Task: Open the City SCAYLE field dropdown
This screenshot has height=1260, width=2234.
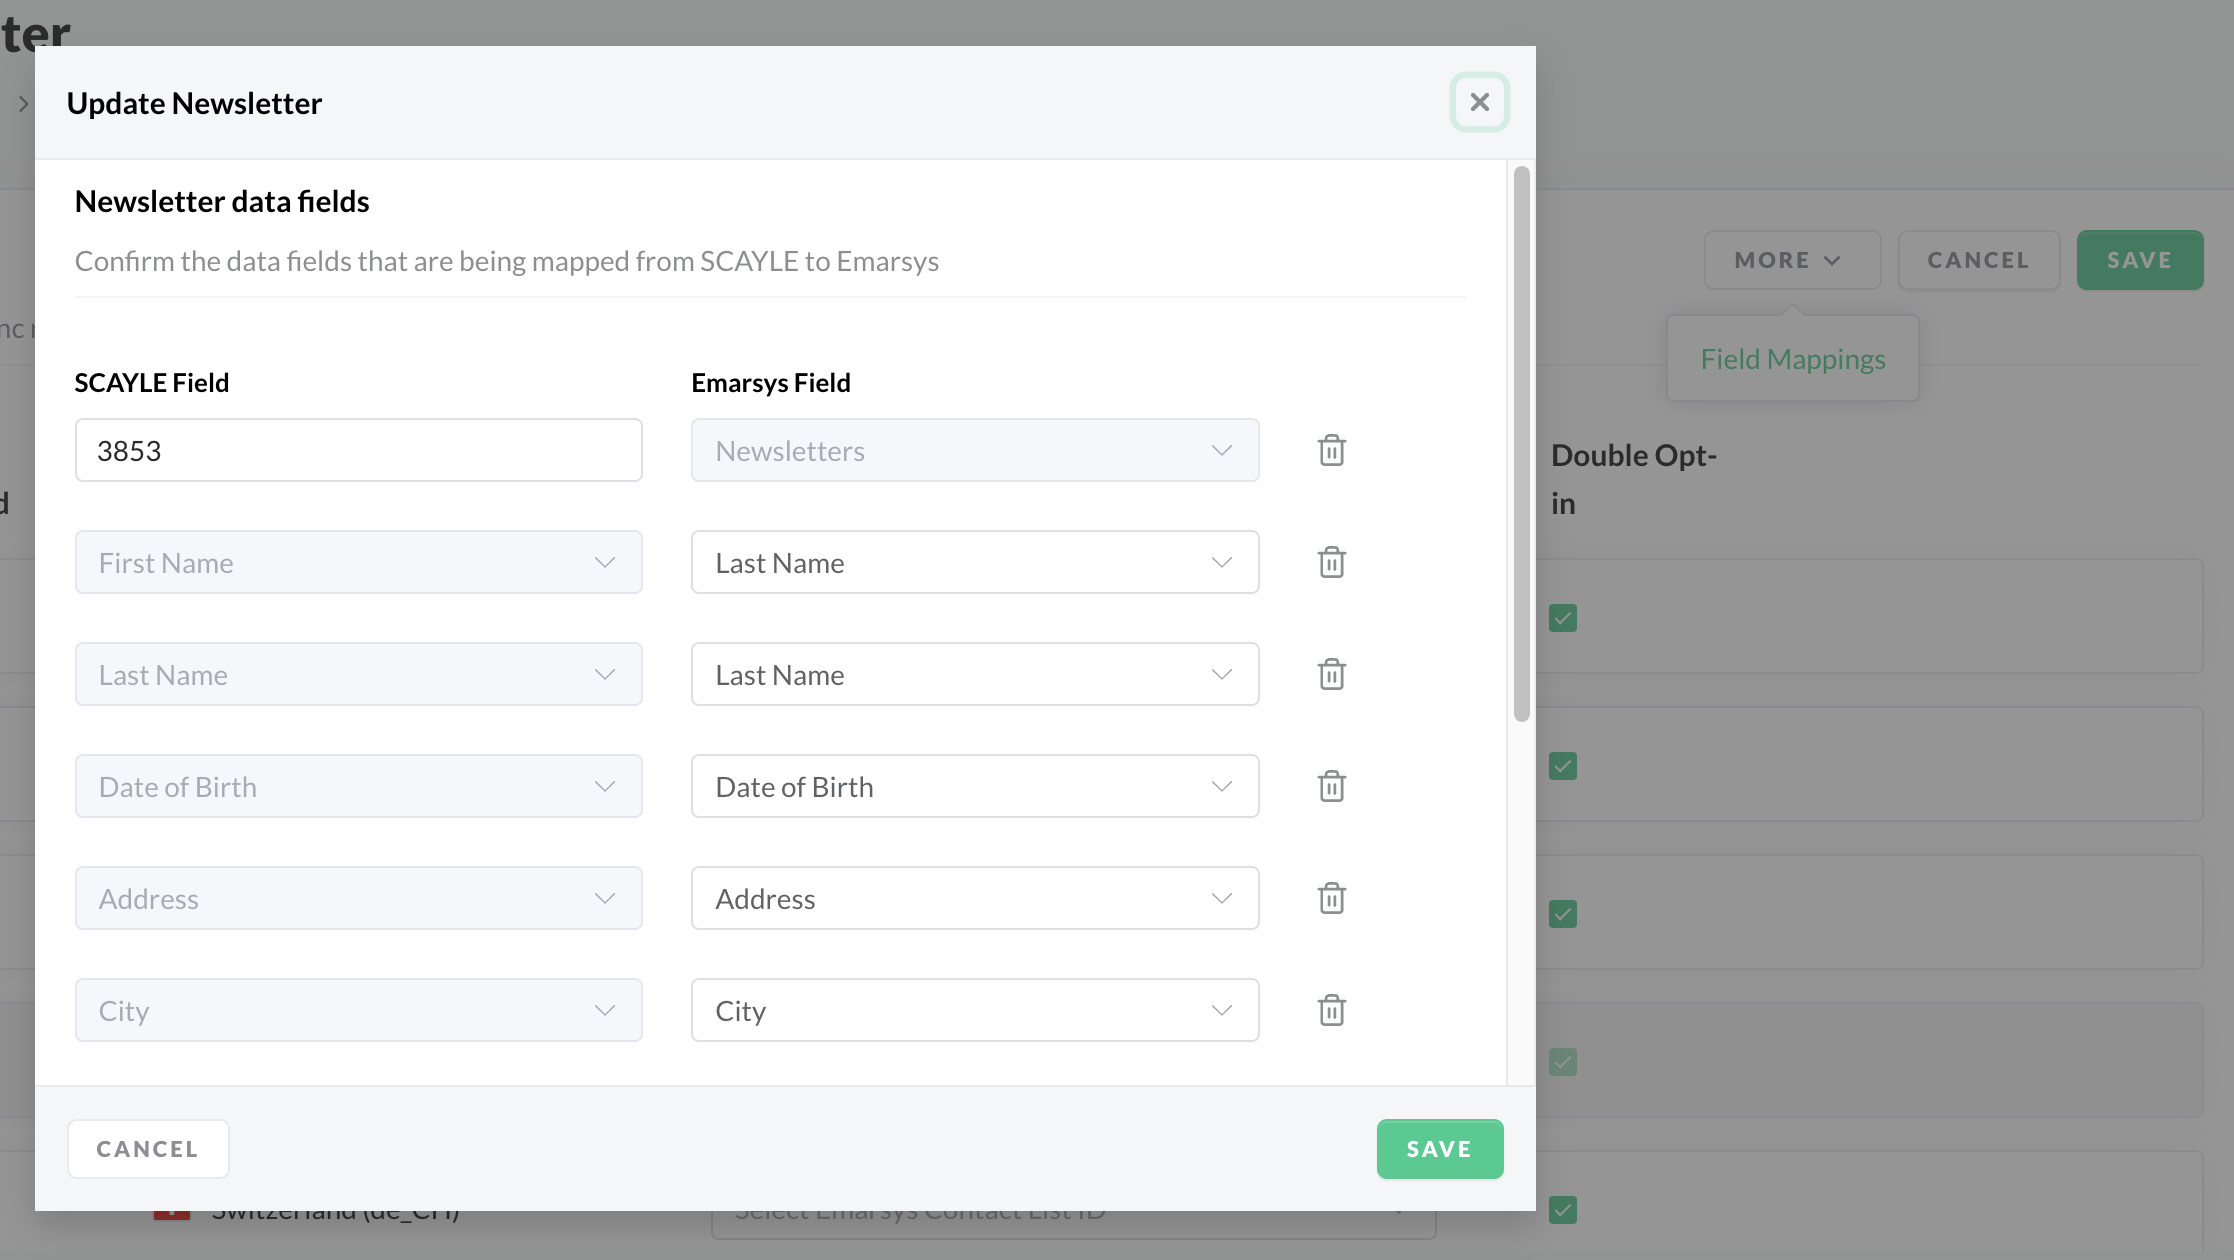Action: (358, 1010)
